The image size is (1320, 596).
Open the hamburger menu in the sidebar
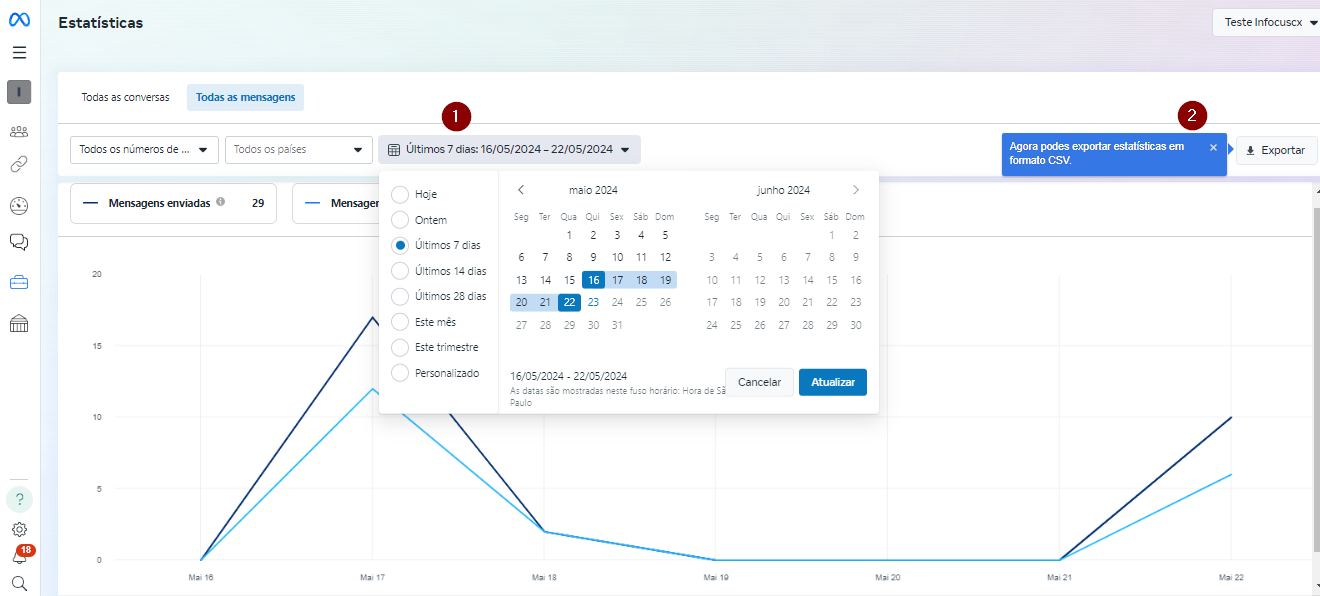19,53
